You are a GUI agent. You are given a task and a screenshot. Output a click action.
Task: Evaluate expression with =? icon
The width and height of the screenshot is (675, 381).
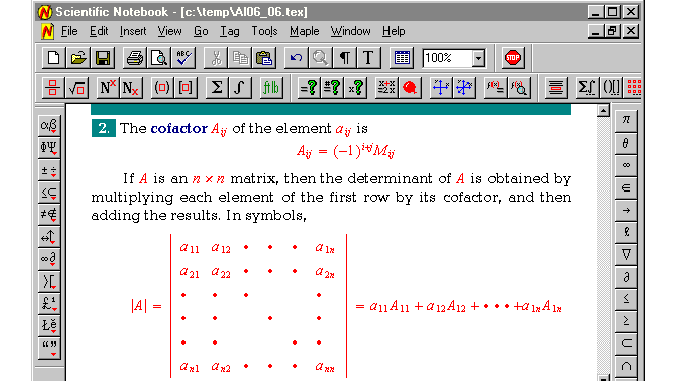308,88
